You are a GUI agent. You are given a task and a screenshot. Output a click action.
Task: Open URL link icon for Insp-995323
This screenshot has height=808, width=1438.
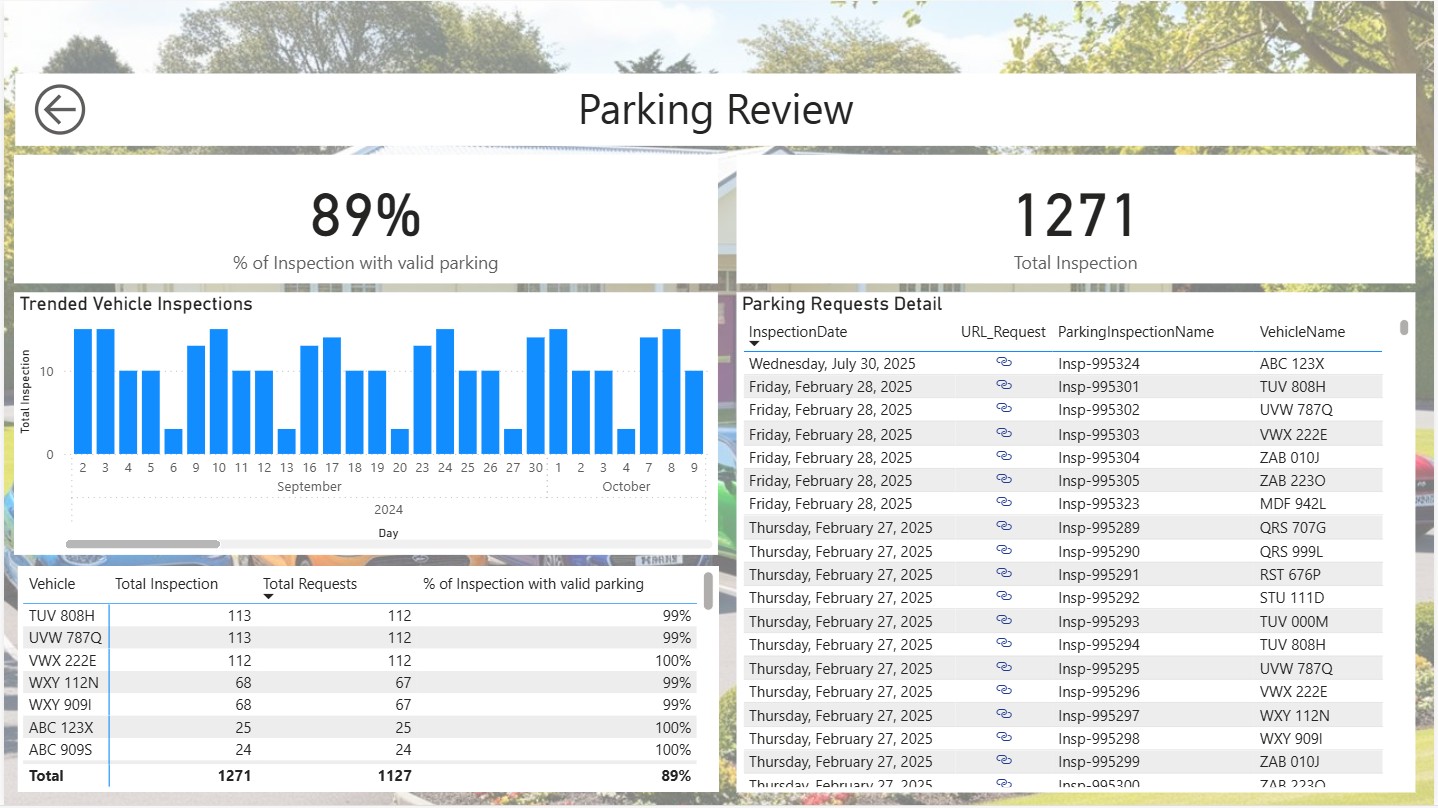click(x=1004, y=503)
